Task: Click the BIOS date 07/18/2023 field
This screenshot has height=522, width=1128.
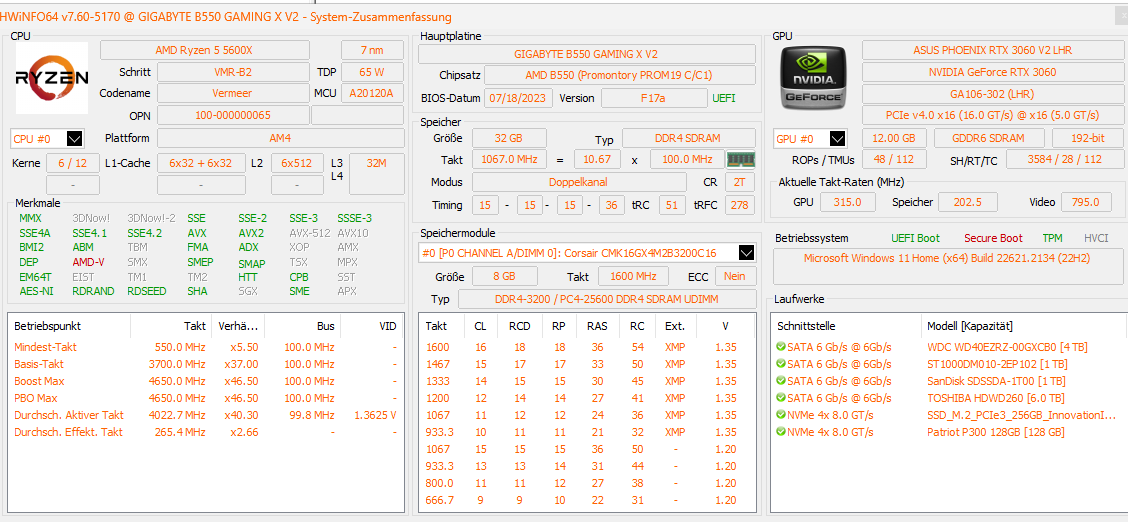Action: 518,98
